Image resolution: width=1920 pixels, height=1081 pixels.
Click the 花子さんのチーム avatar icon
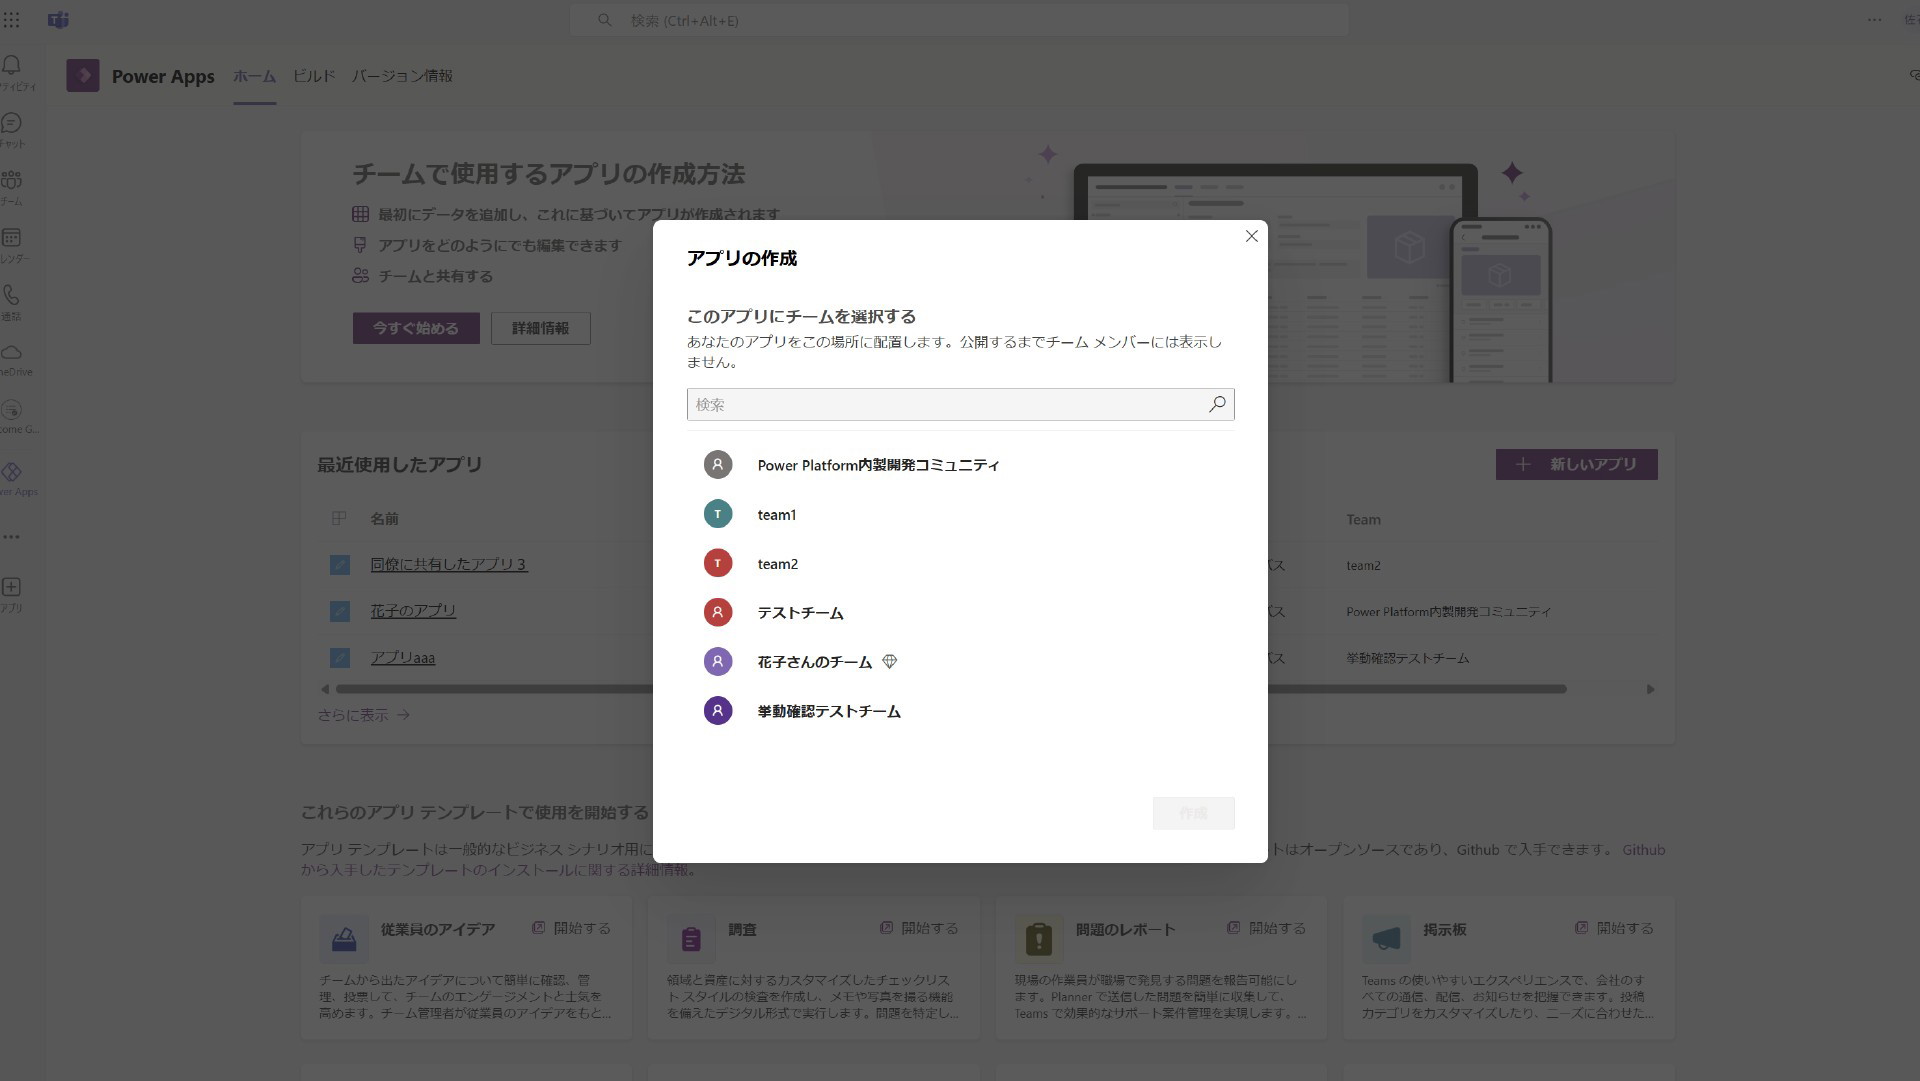click(717, 661)
